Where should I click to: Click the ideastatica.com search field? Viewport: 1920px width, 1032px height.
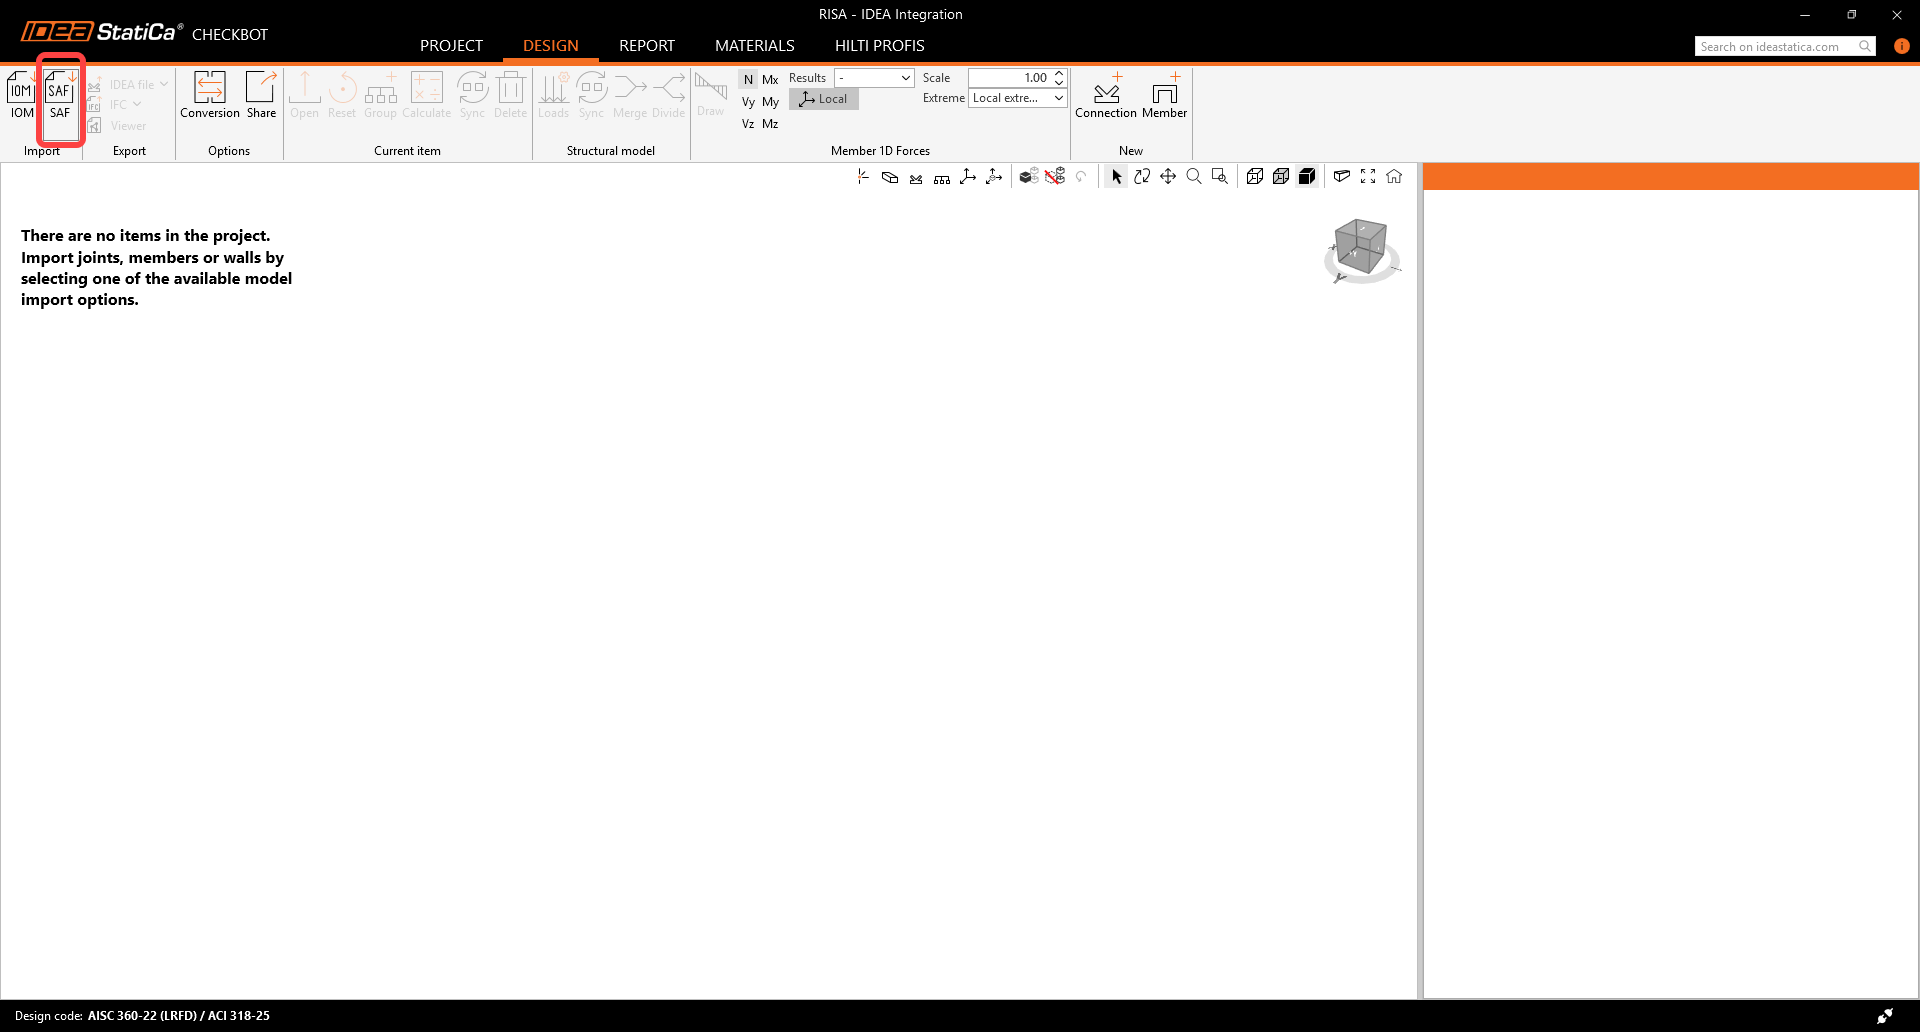point(1777,46)
